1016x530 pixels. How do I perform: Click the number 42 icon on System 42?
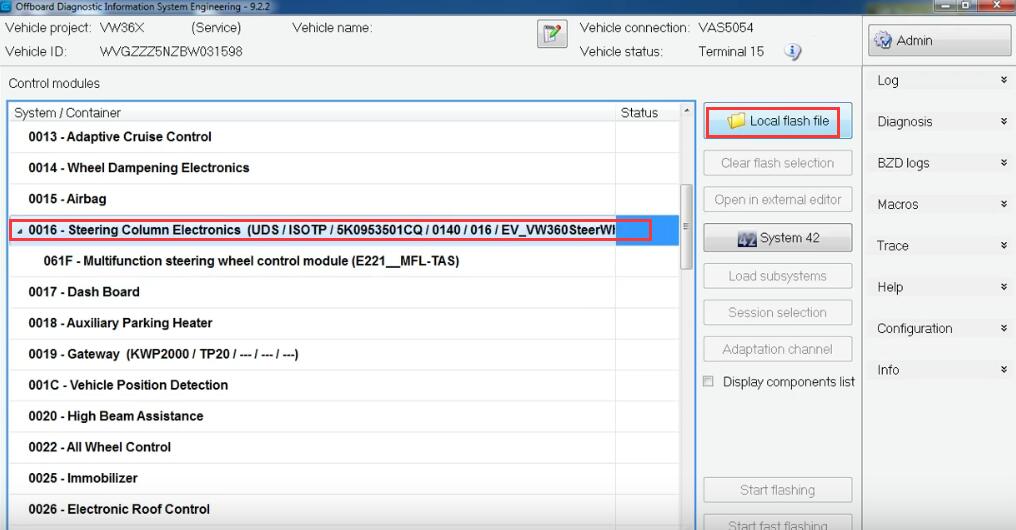[x=746, y=238]
